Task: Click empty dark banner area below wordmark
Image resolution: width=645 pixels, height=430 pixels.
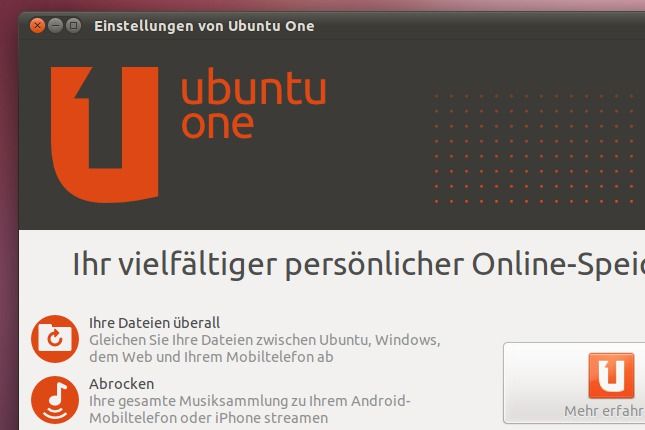Action: (x=288, y=185)
